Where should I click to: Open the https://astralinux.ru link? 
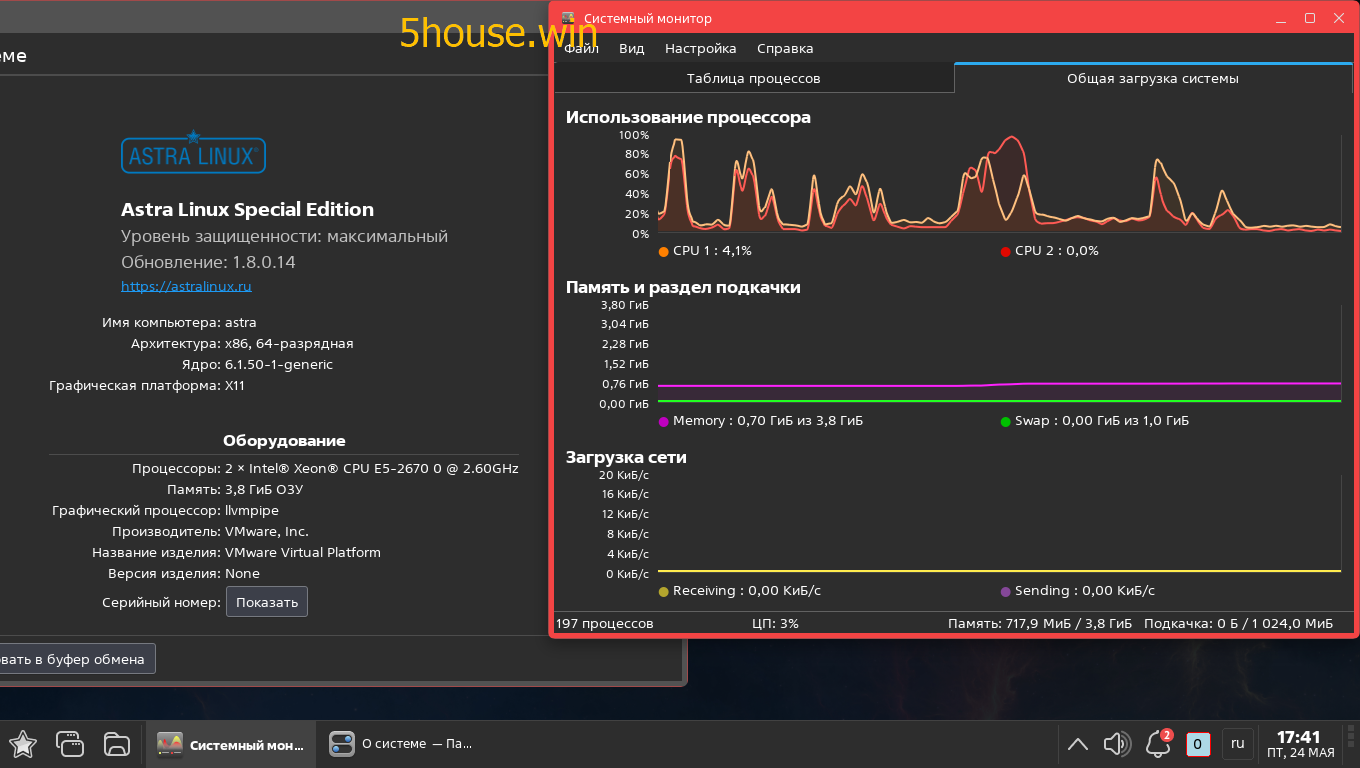click(186, 286)
